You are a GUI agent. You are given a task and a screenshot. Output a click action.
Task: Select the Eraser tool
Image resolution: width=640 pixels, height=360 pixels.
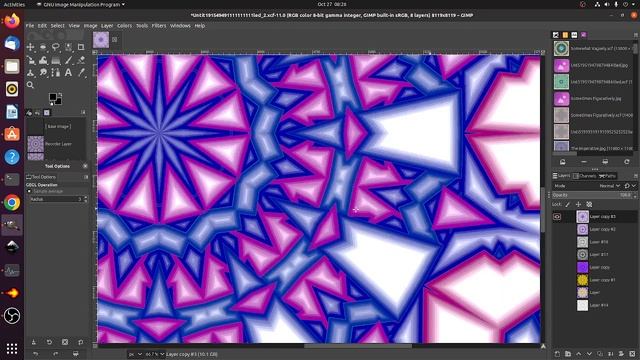coord(81,60)
